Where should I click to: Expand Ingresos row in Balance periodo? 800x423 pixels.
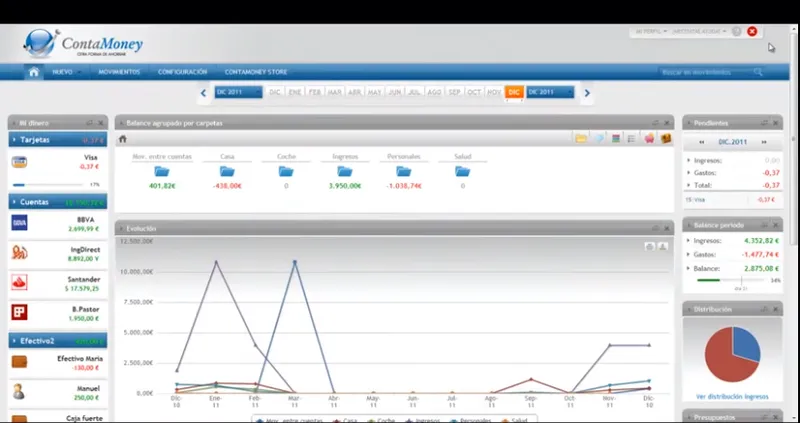click(x=689, y=240)
